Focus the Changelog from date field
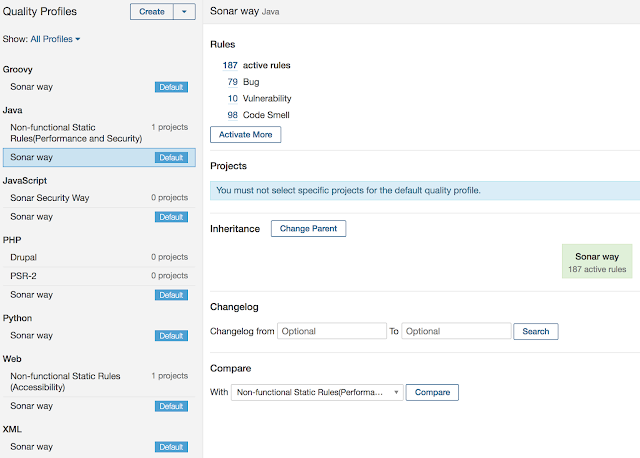 pyautogui.click(x=332, y=331)
